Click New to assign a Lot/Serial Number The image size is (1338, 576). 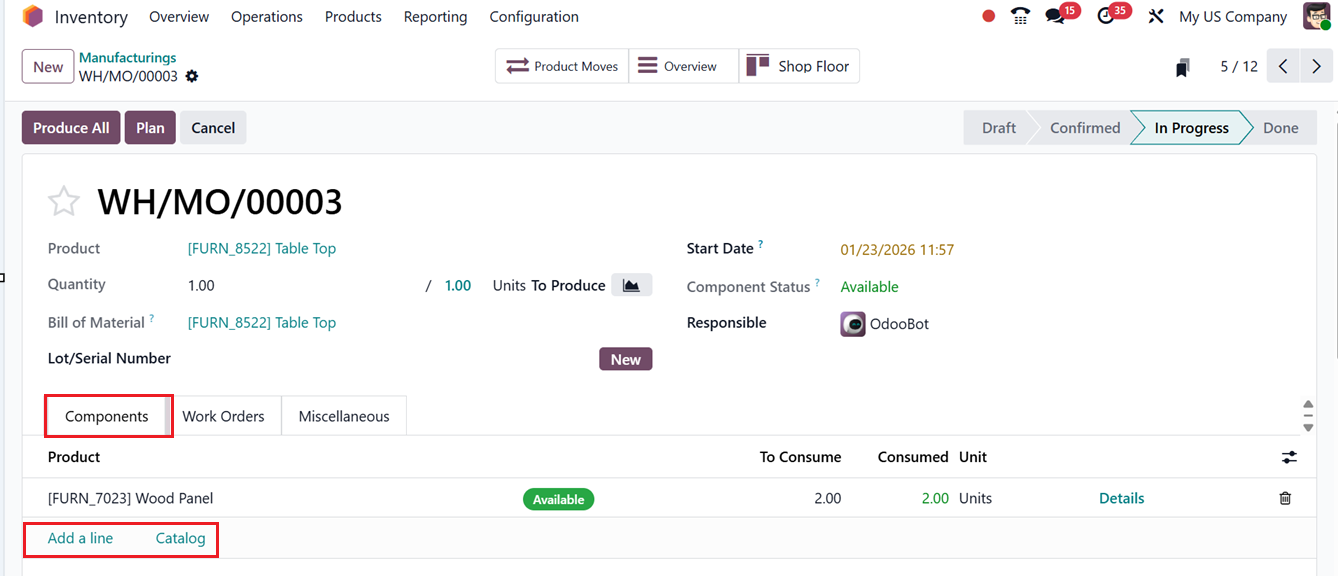625,358
